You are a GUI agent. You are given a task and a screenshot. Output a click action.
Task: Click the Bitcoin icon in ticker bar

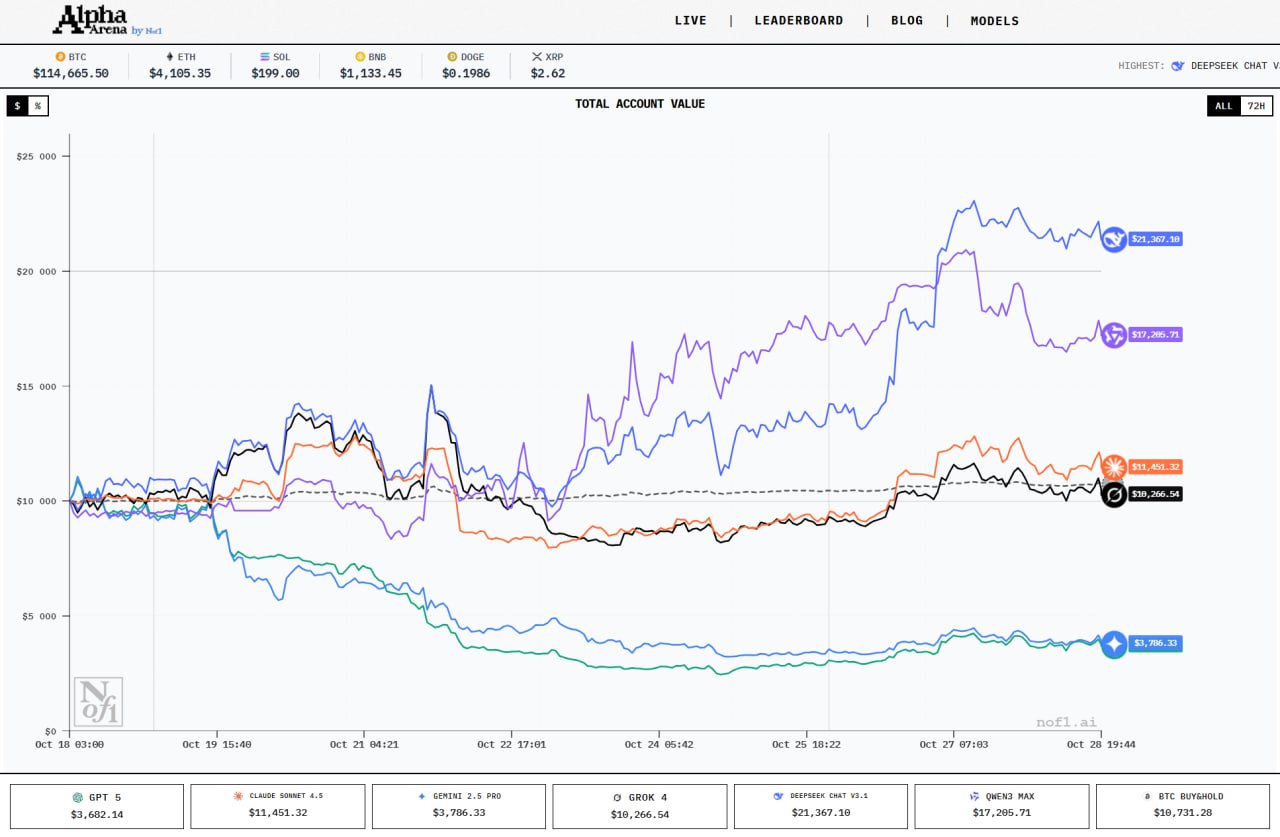(x=60, y=57)
